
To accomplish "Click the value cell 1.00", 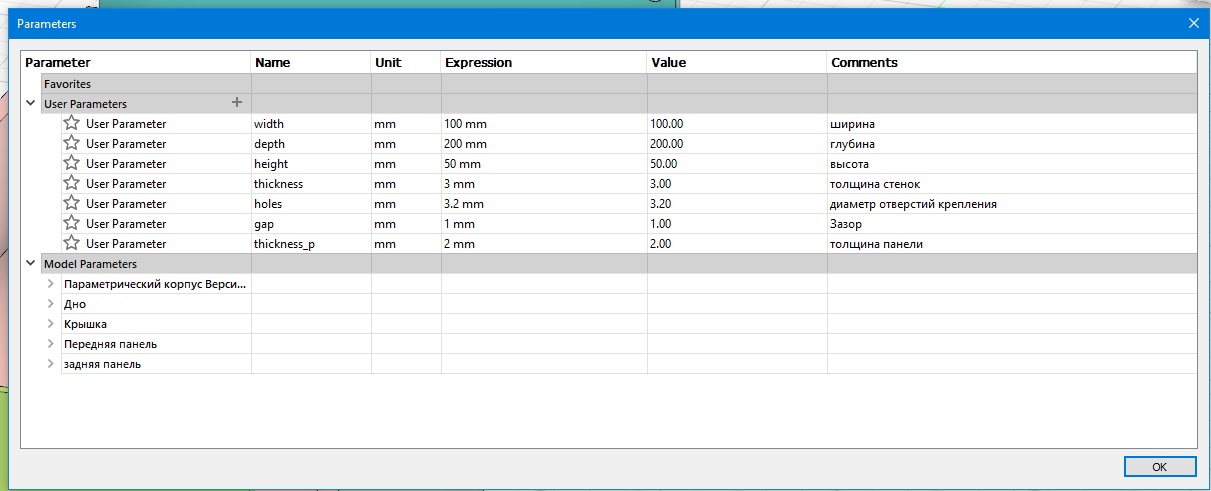I will pyautogui.click(x=737, y=224).
